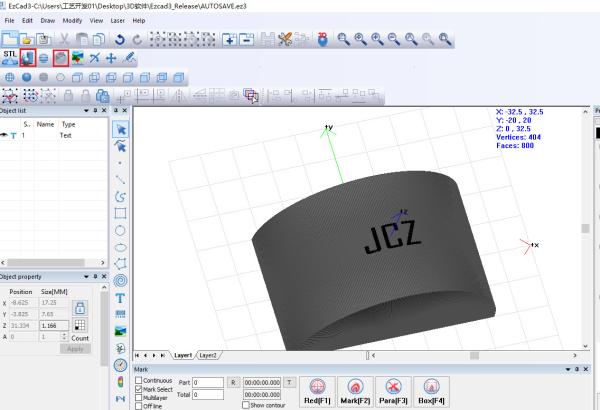Click the array grid icon above Count

[x=80, y=325]
